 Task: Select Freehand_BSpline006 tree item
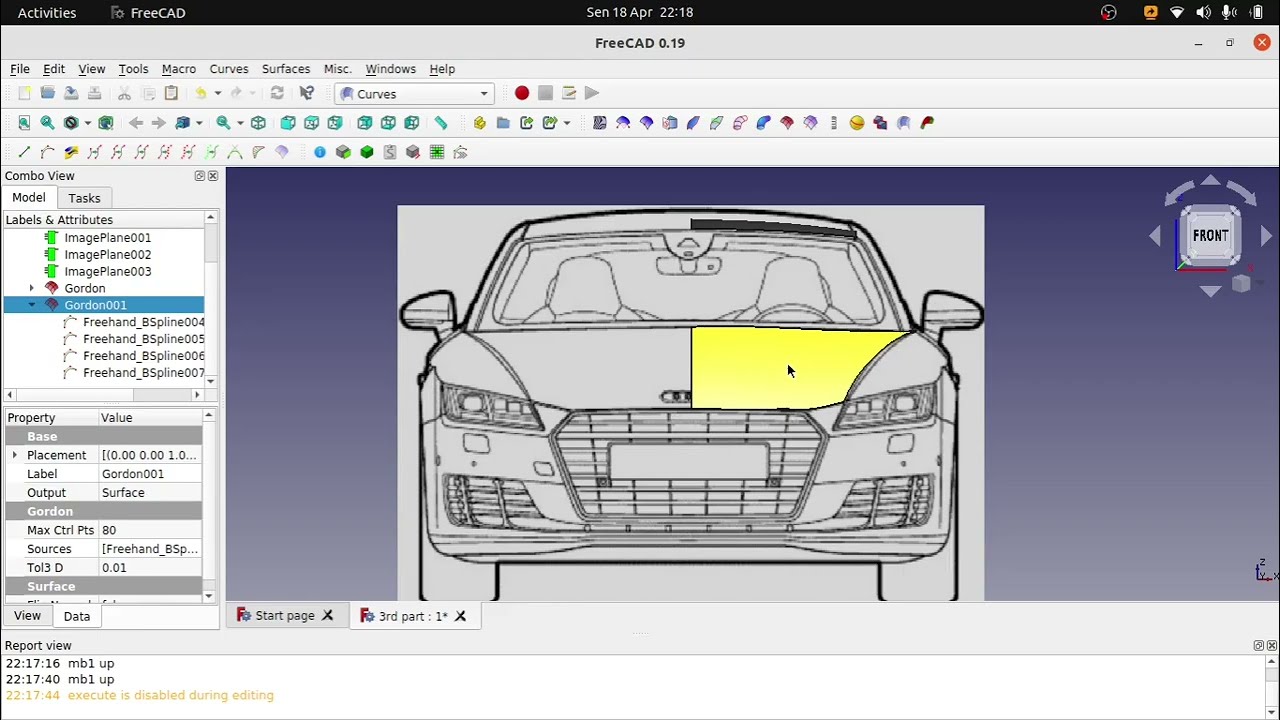143,356
